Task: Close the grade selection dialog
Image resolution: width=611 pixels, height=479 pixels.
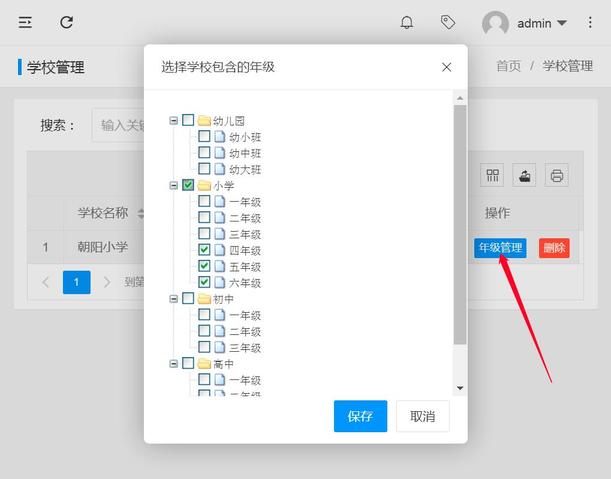Action: 447,67
